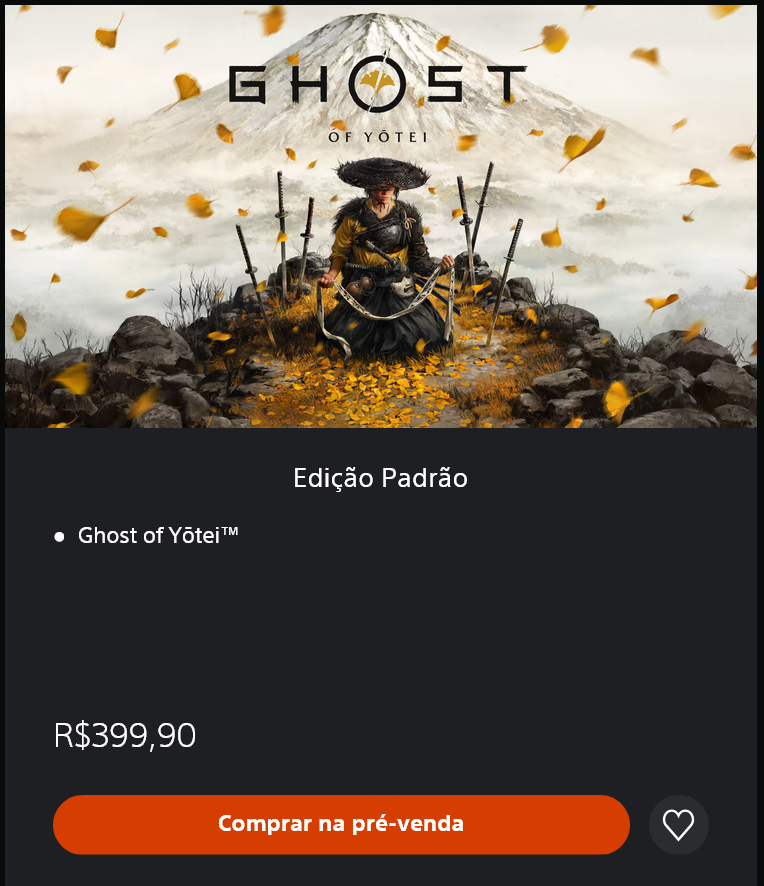
Task: Click the leaning katana left of the warrior
Action: point(255,284)
